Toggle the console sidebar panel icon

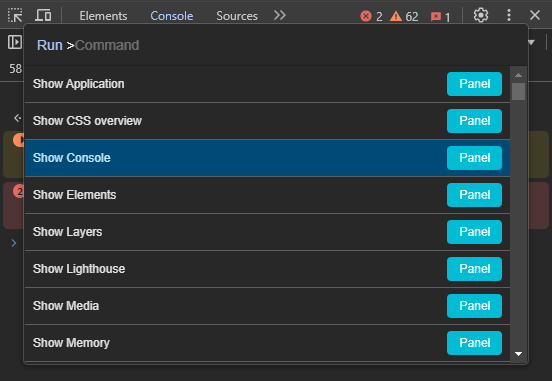coord(15,42)
